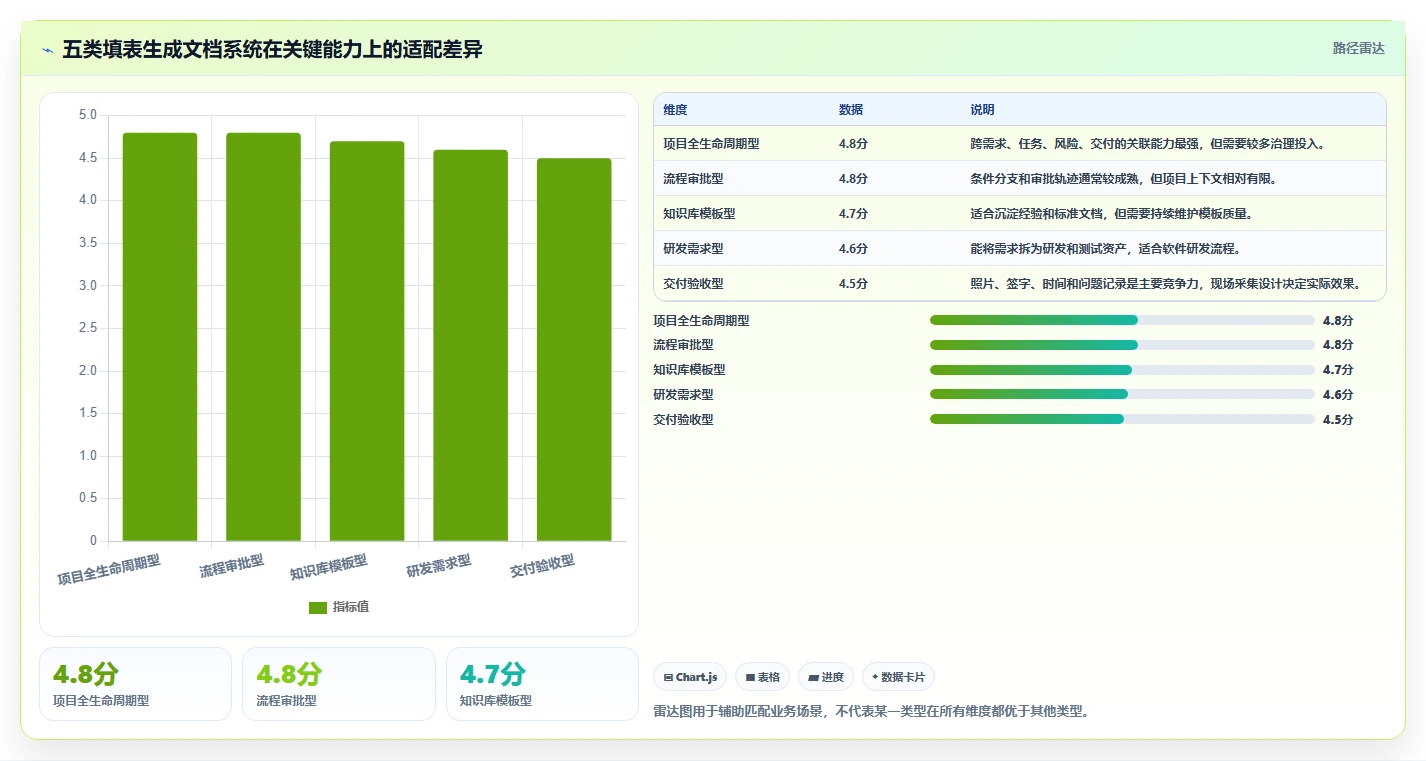
Task: Click the 5.0 y-axis tick label
Action: (88, 115)
